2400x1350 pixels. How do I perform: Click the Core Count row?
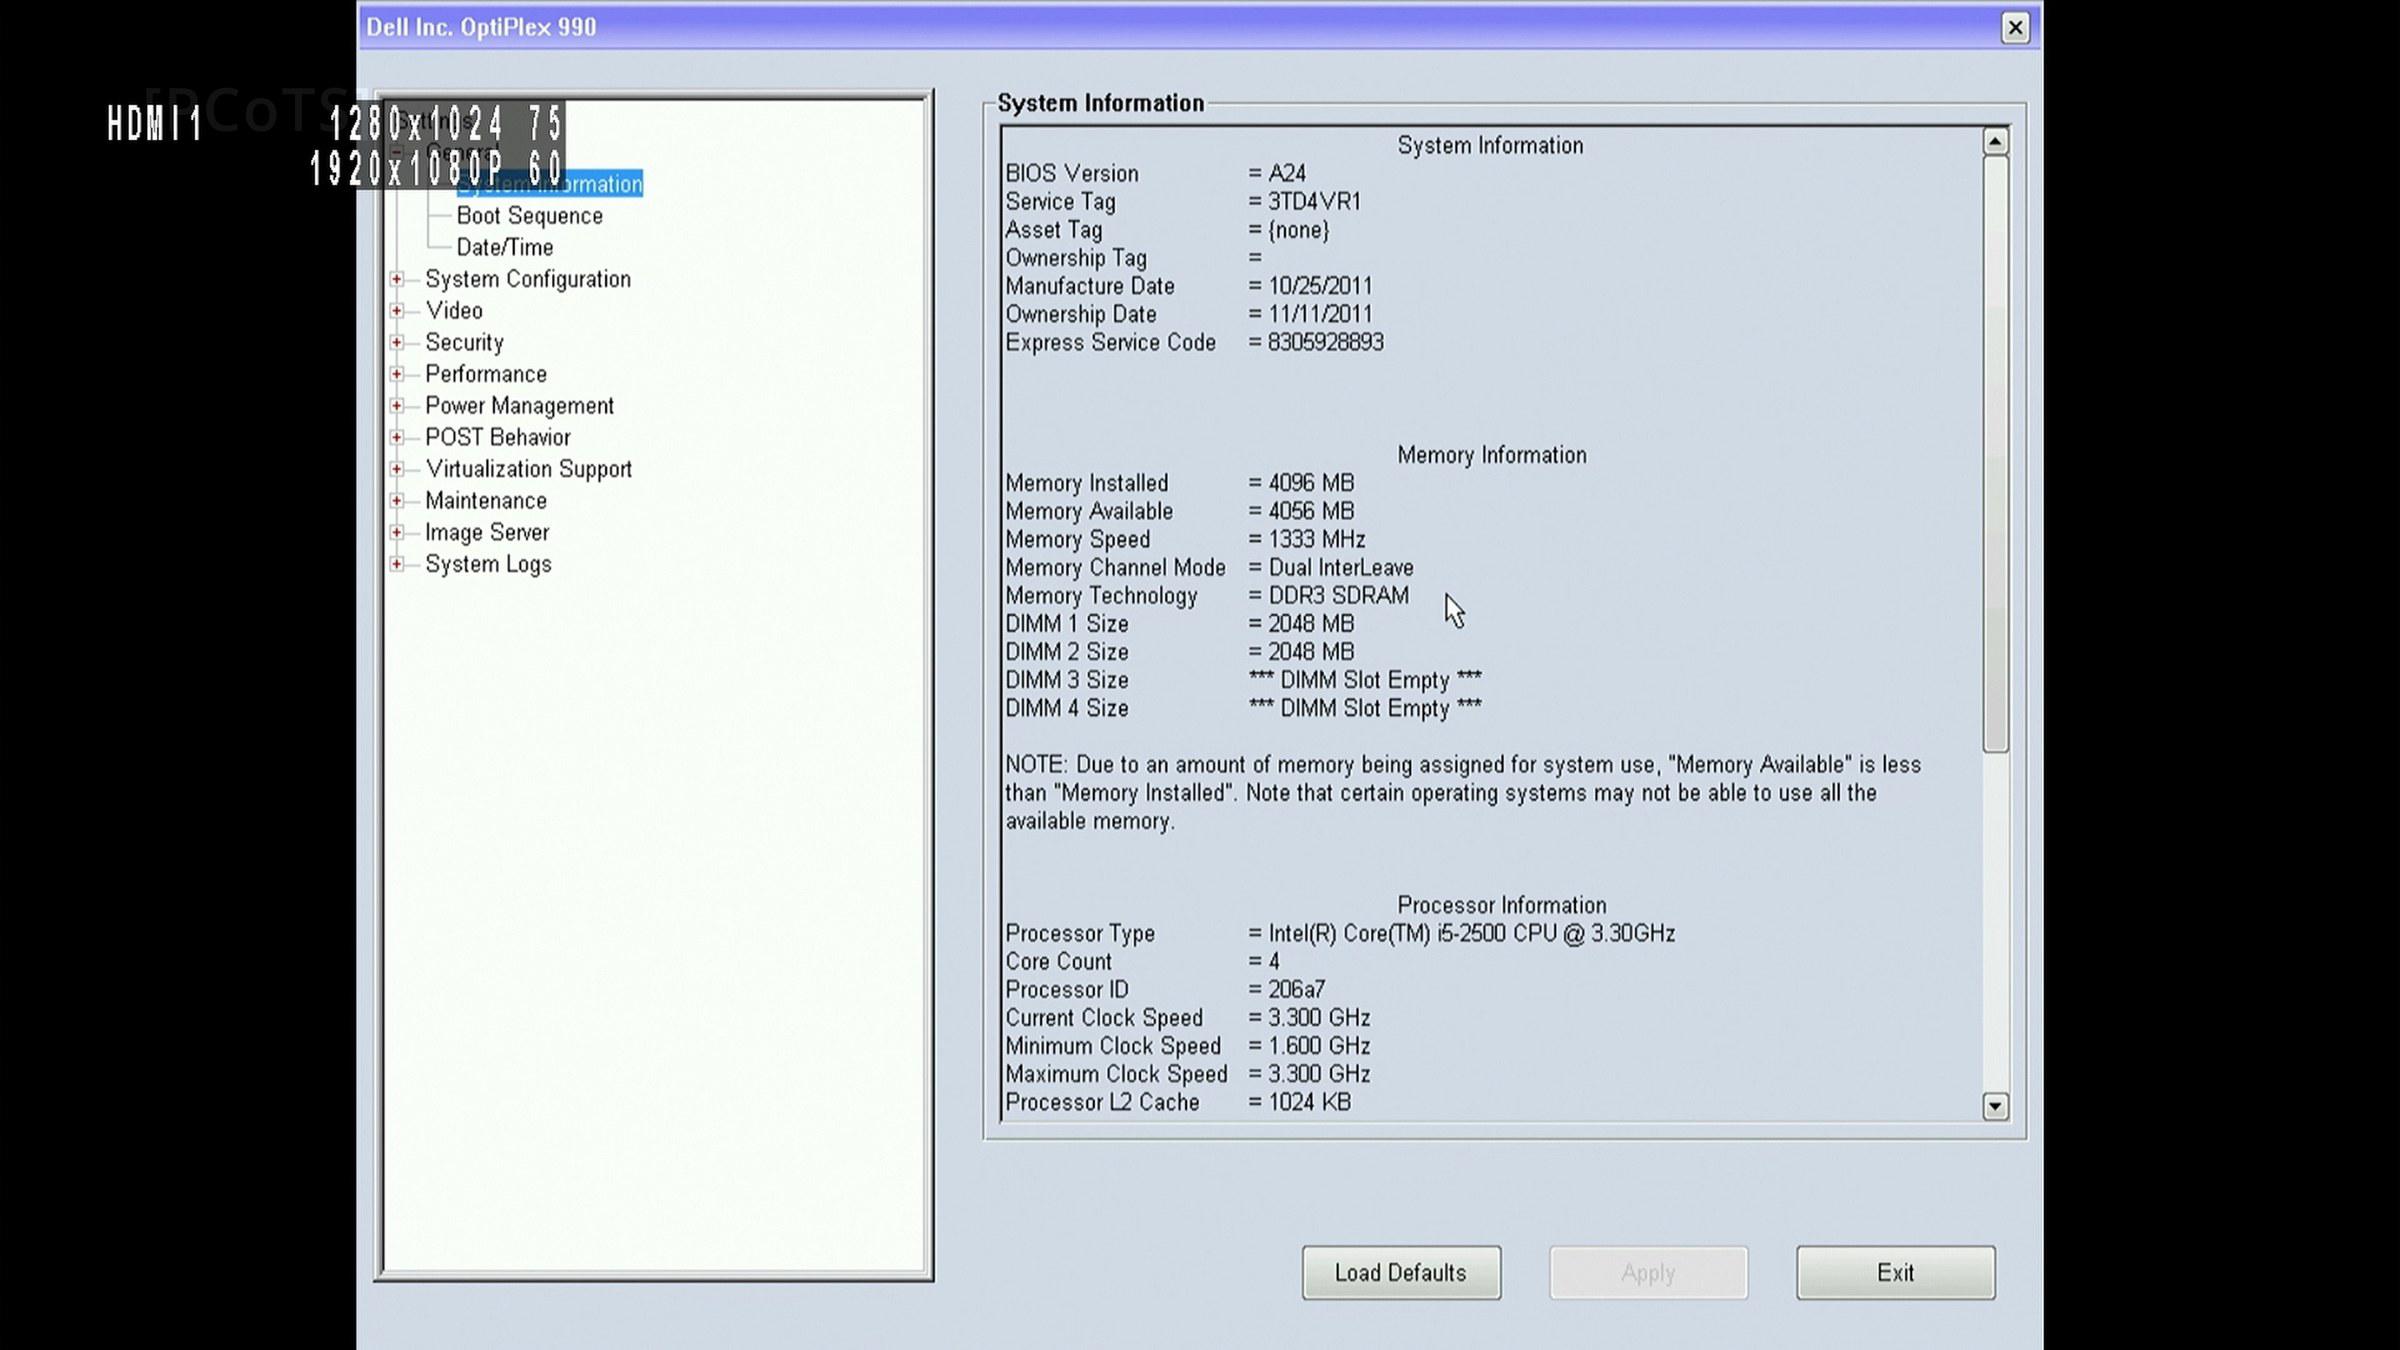tap(1142, 962)
